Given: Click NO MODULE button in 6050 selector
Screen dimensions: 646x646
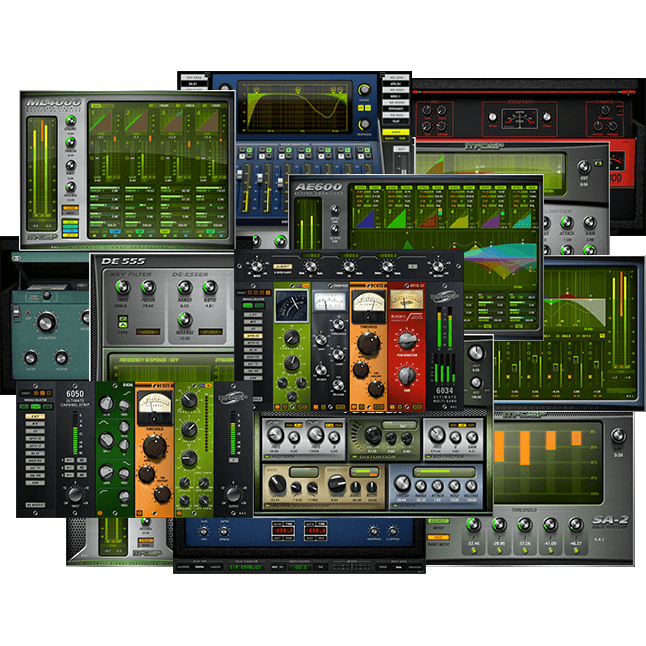Looking at the screenshot, I should 35,505.
